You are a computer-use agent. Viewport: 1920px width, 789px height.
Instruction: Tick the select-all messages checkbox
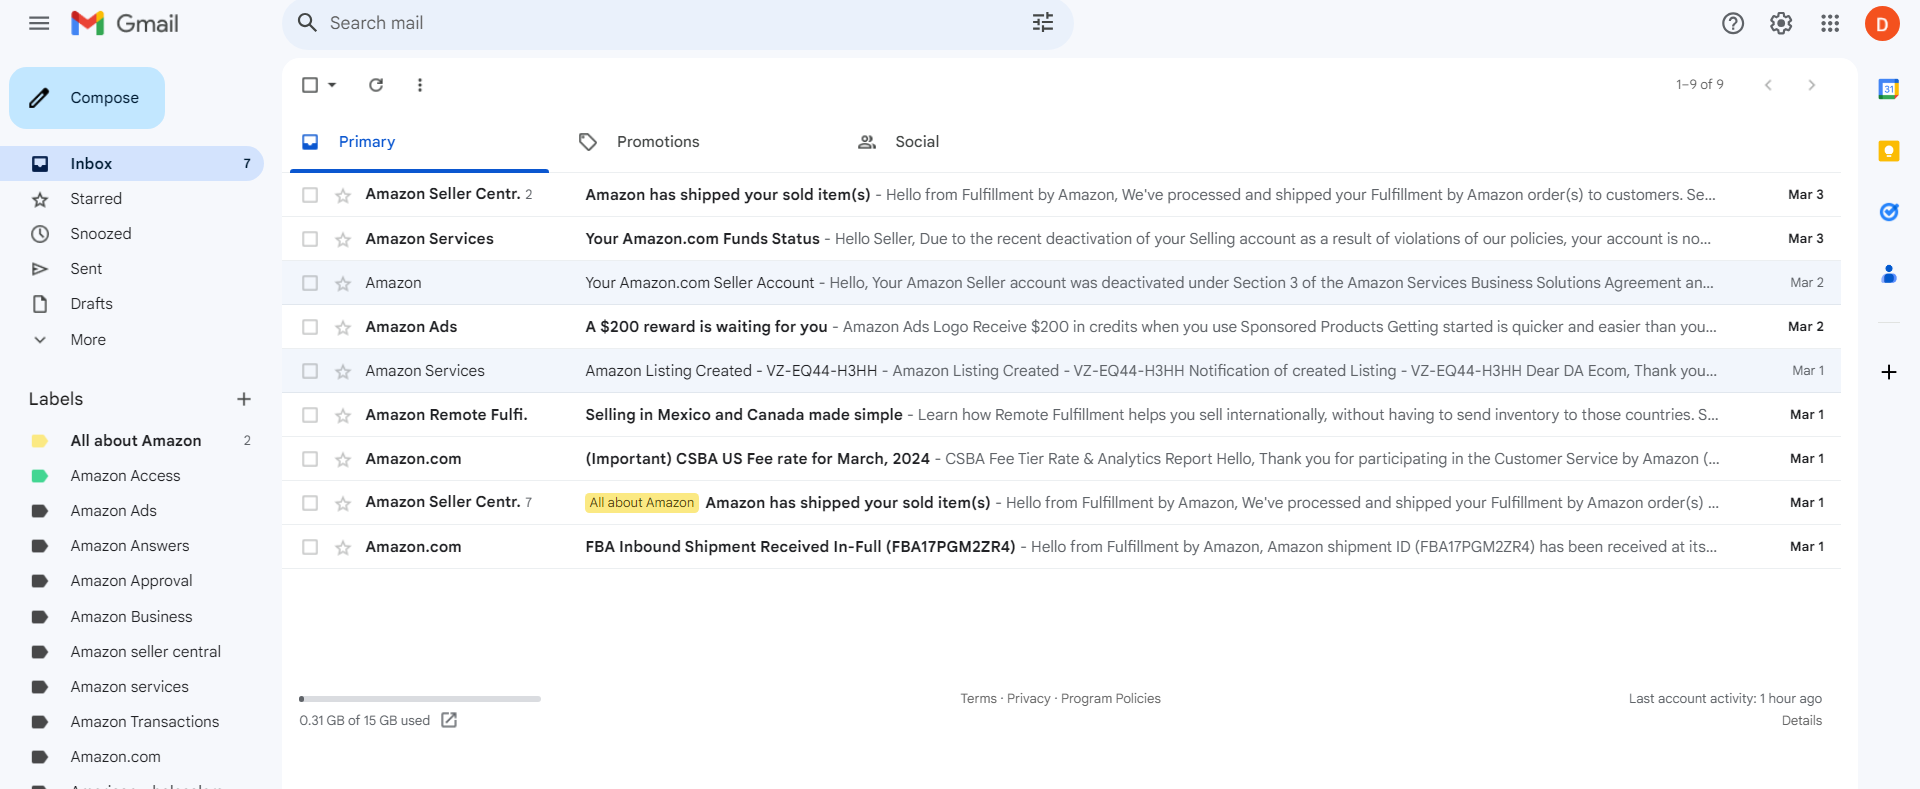pos(310,85)
